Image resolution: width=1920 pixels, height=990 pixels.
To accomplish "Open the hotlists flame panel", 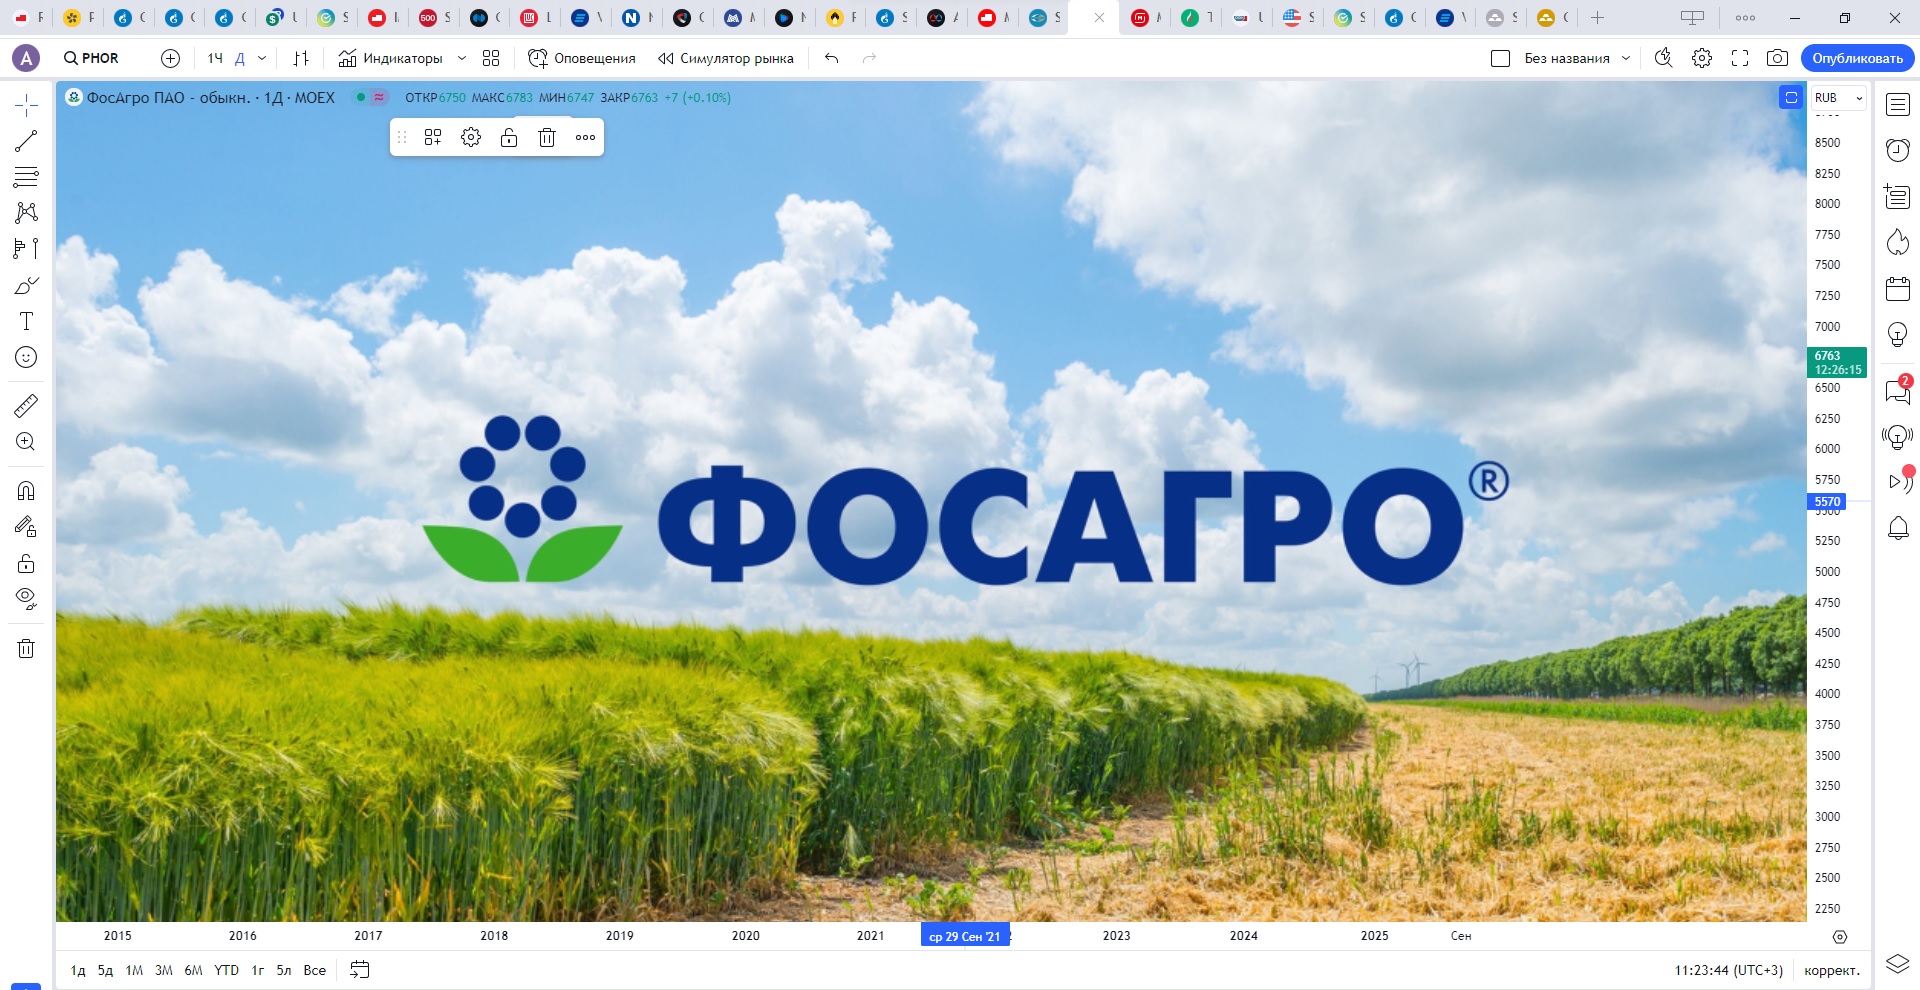I will pos(1897,242).
